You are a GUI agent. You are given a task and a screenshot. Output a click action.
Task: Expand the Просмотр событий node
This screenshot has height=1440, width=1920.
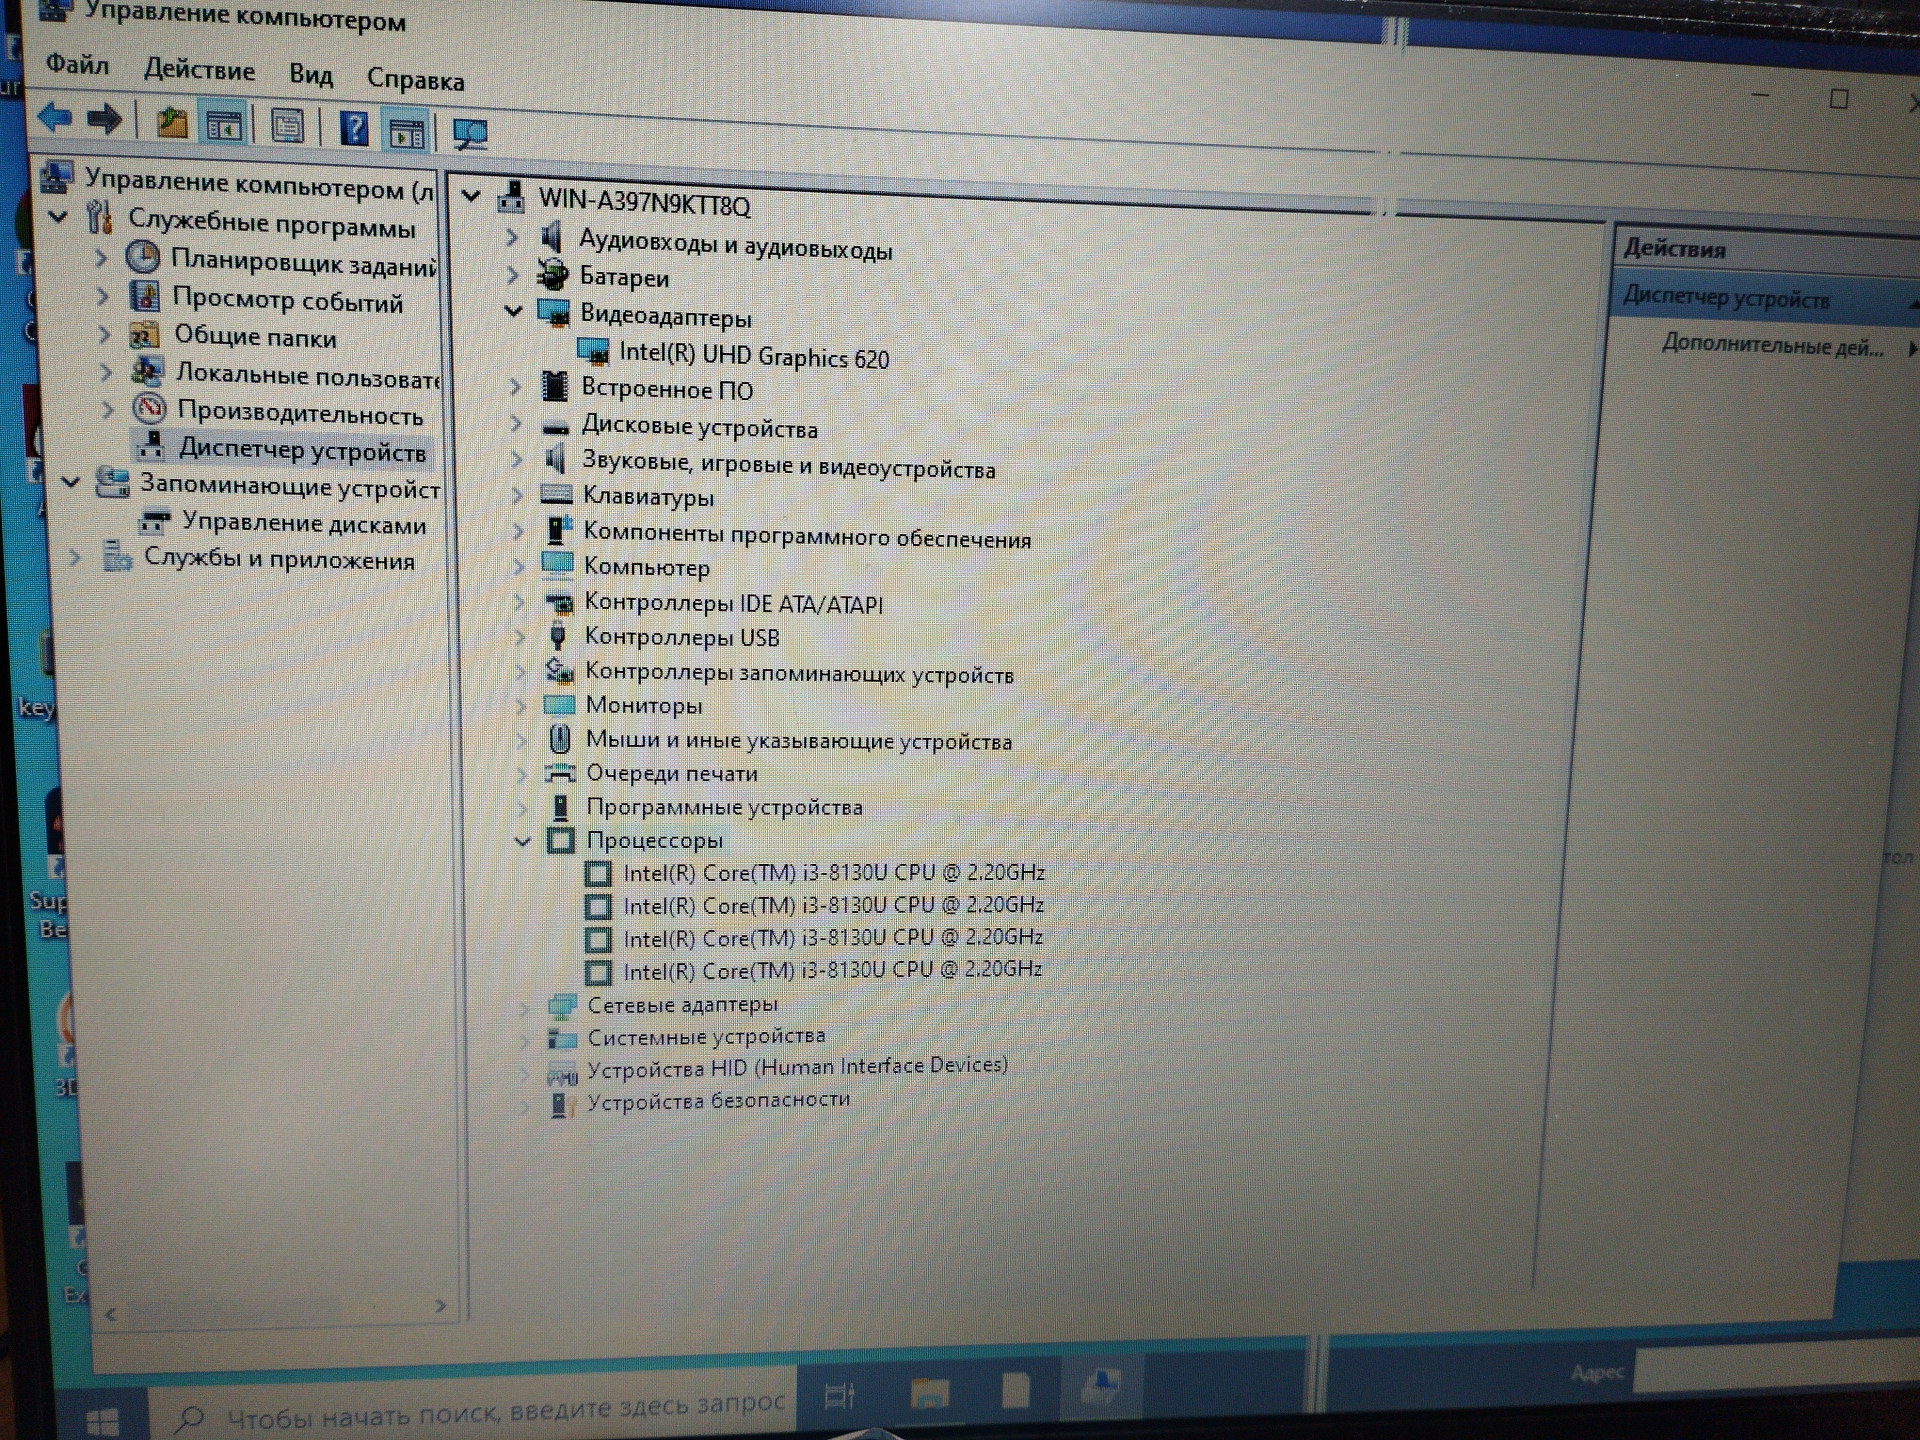102,296
